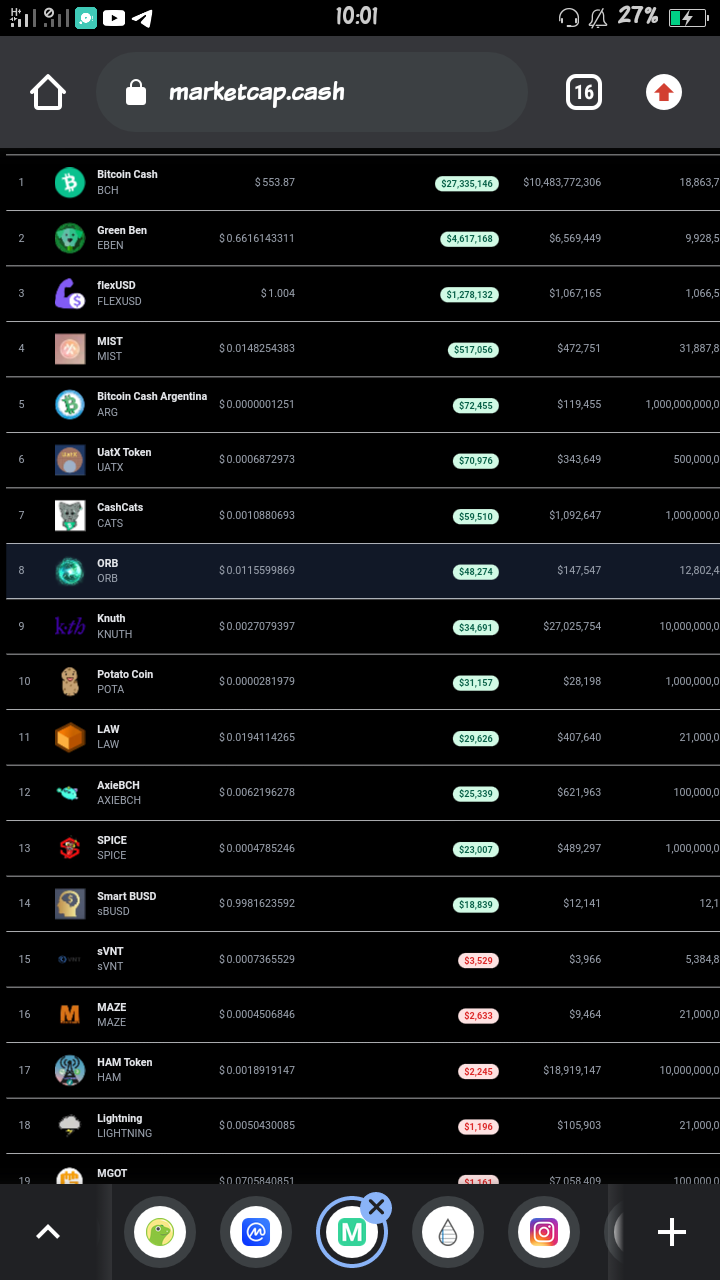Open the Bitcoin Cash coin logo
The width and height of the screenshot is (720, 1280).
(70, 182)
